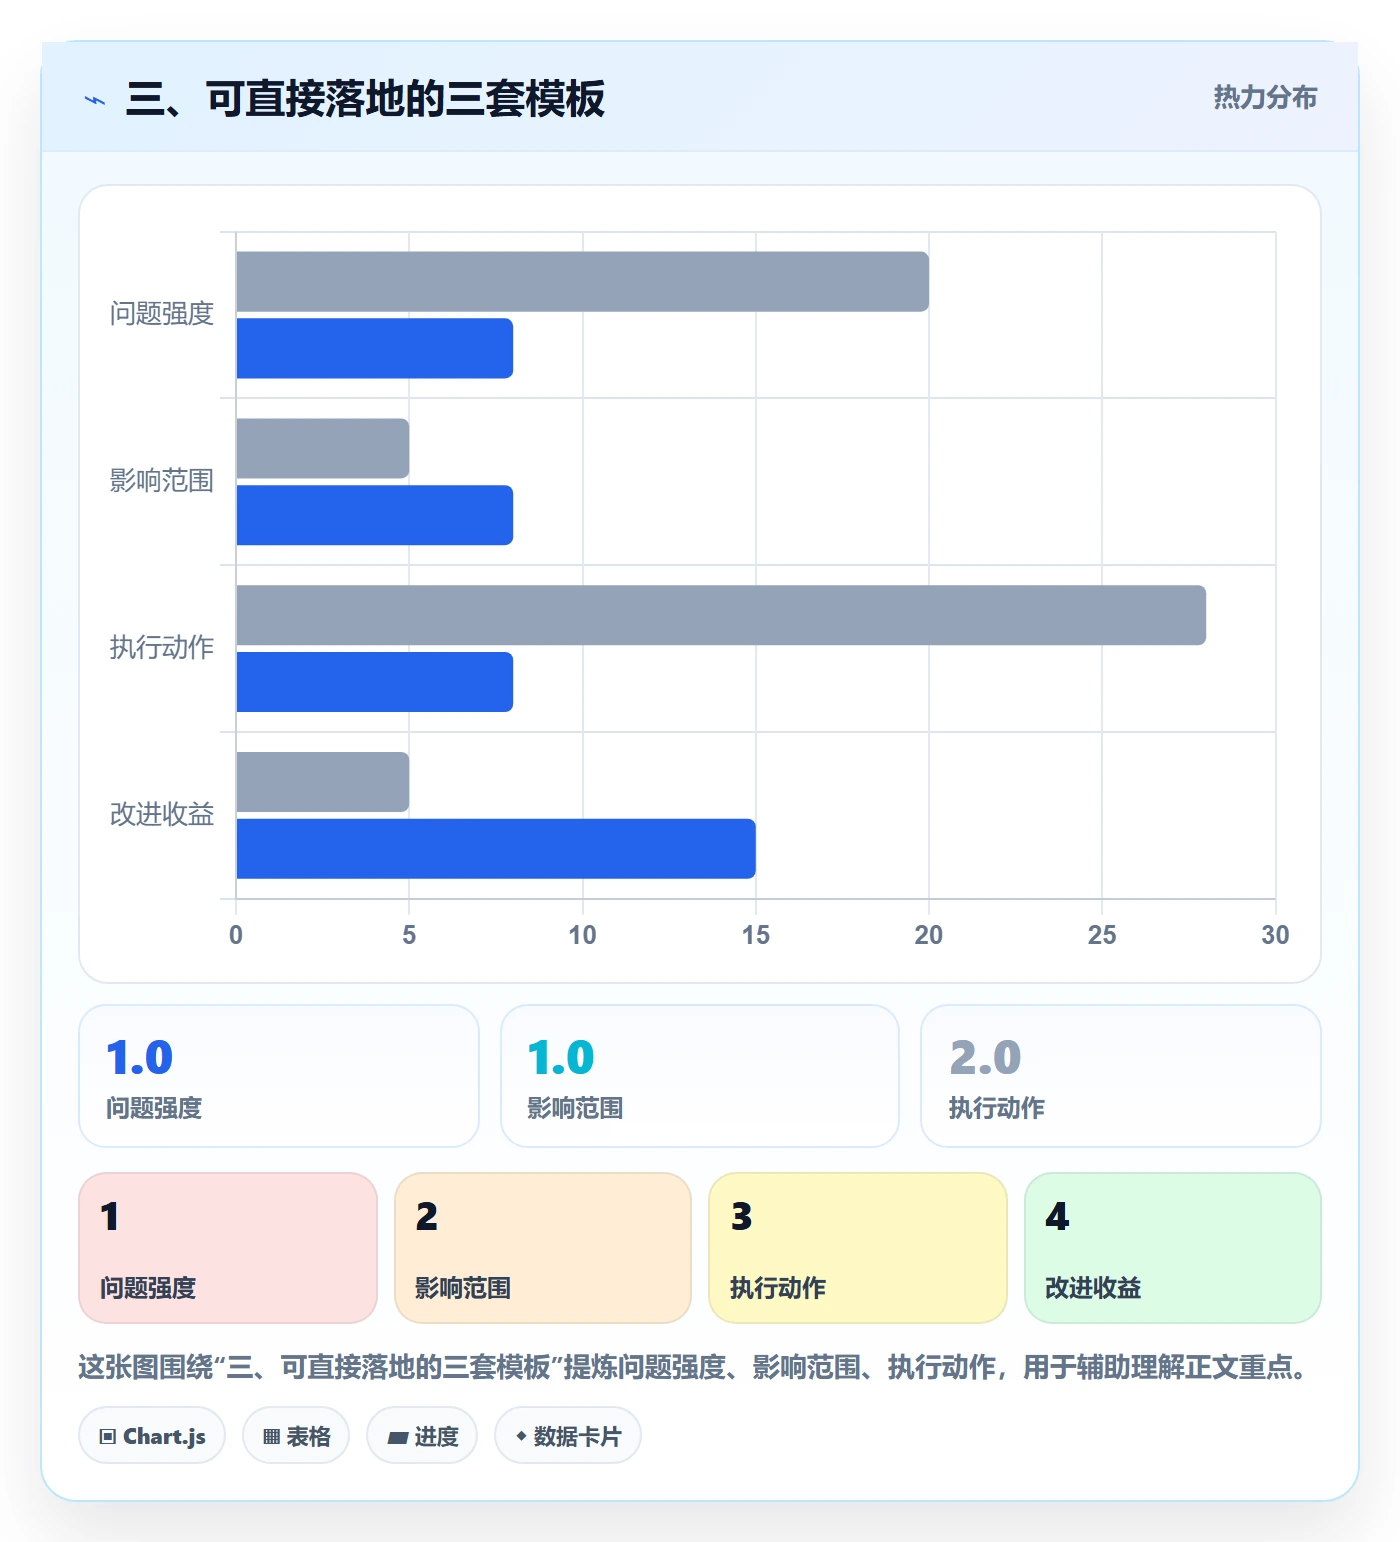Click the x-axis tick label 15
The width and height of the screenshot is (1400, 1542).
[756, 935]
